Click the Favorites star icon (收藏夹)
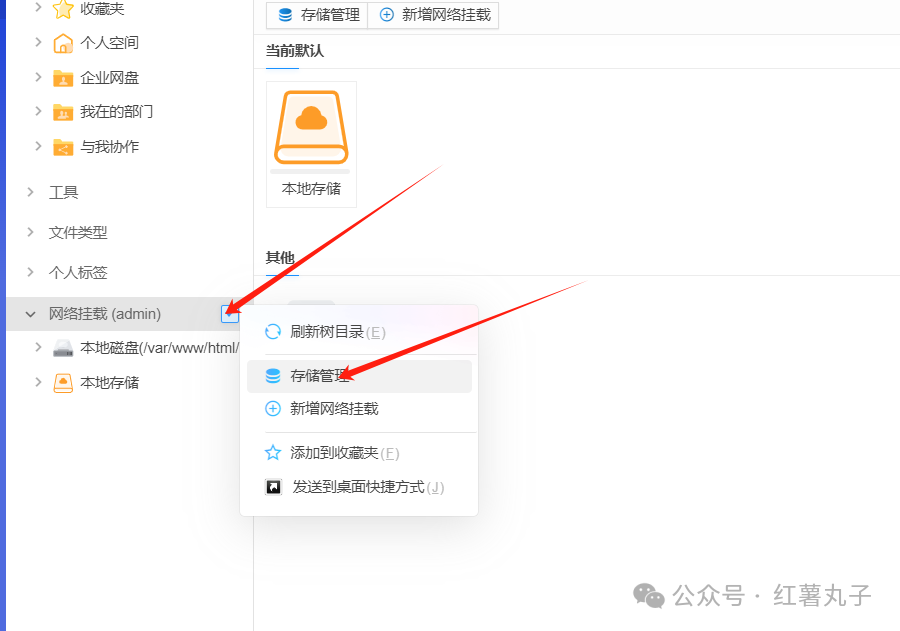Image resolution: width=900 pixels, height=631 pixels. 63,9
